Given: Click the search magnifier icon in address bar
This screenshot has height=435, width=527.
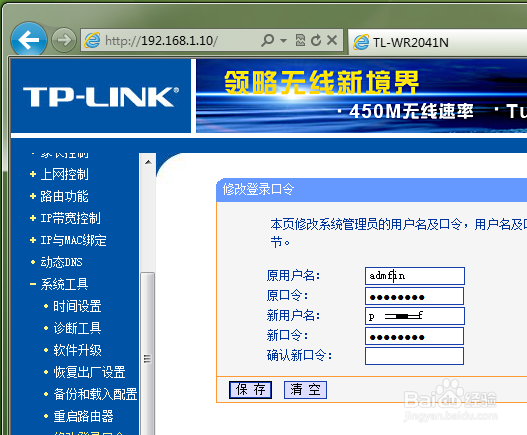Looking at the screenshot, I should point(268,40).
